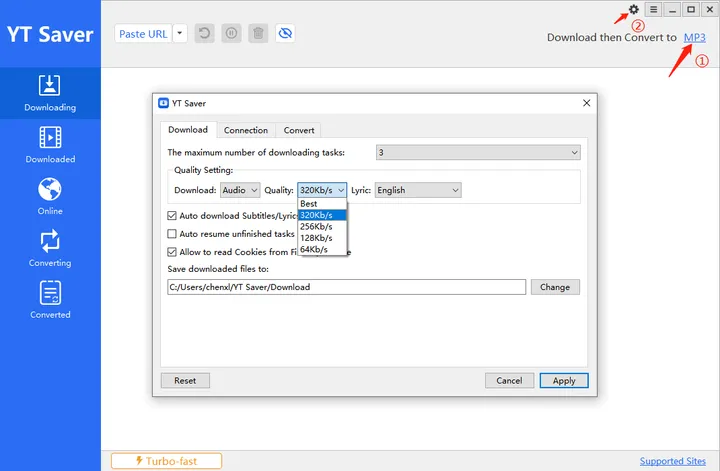Toggle Allow to read Cookies checkbox
The image size is (720, 471).
(x=172, y=252)
